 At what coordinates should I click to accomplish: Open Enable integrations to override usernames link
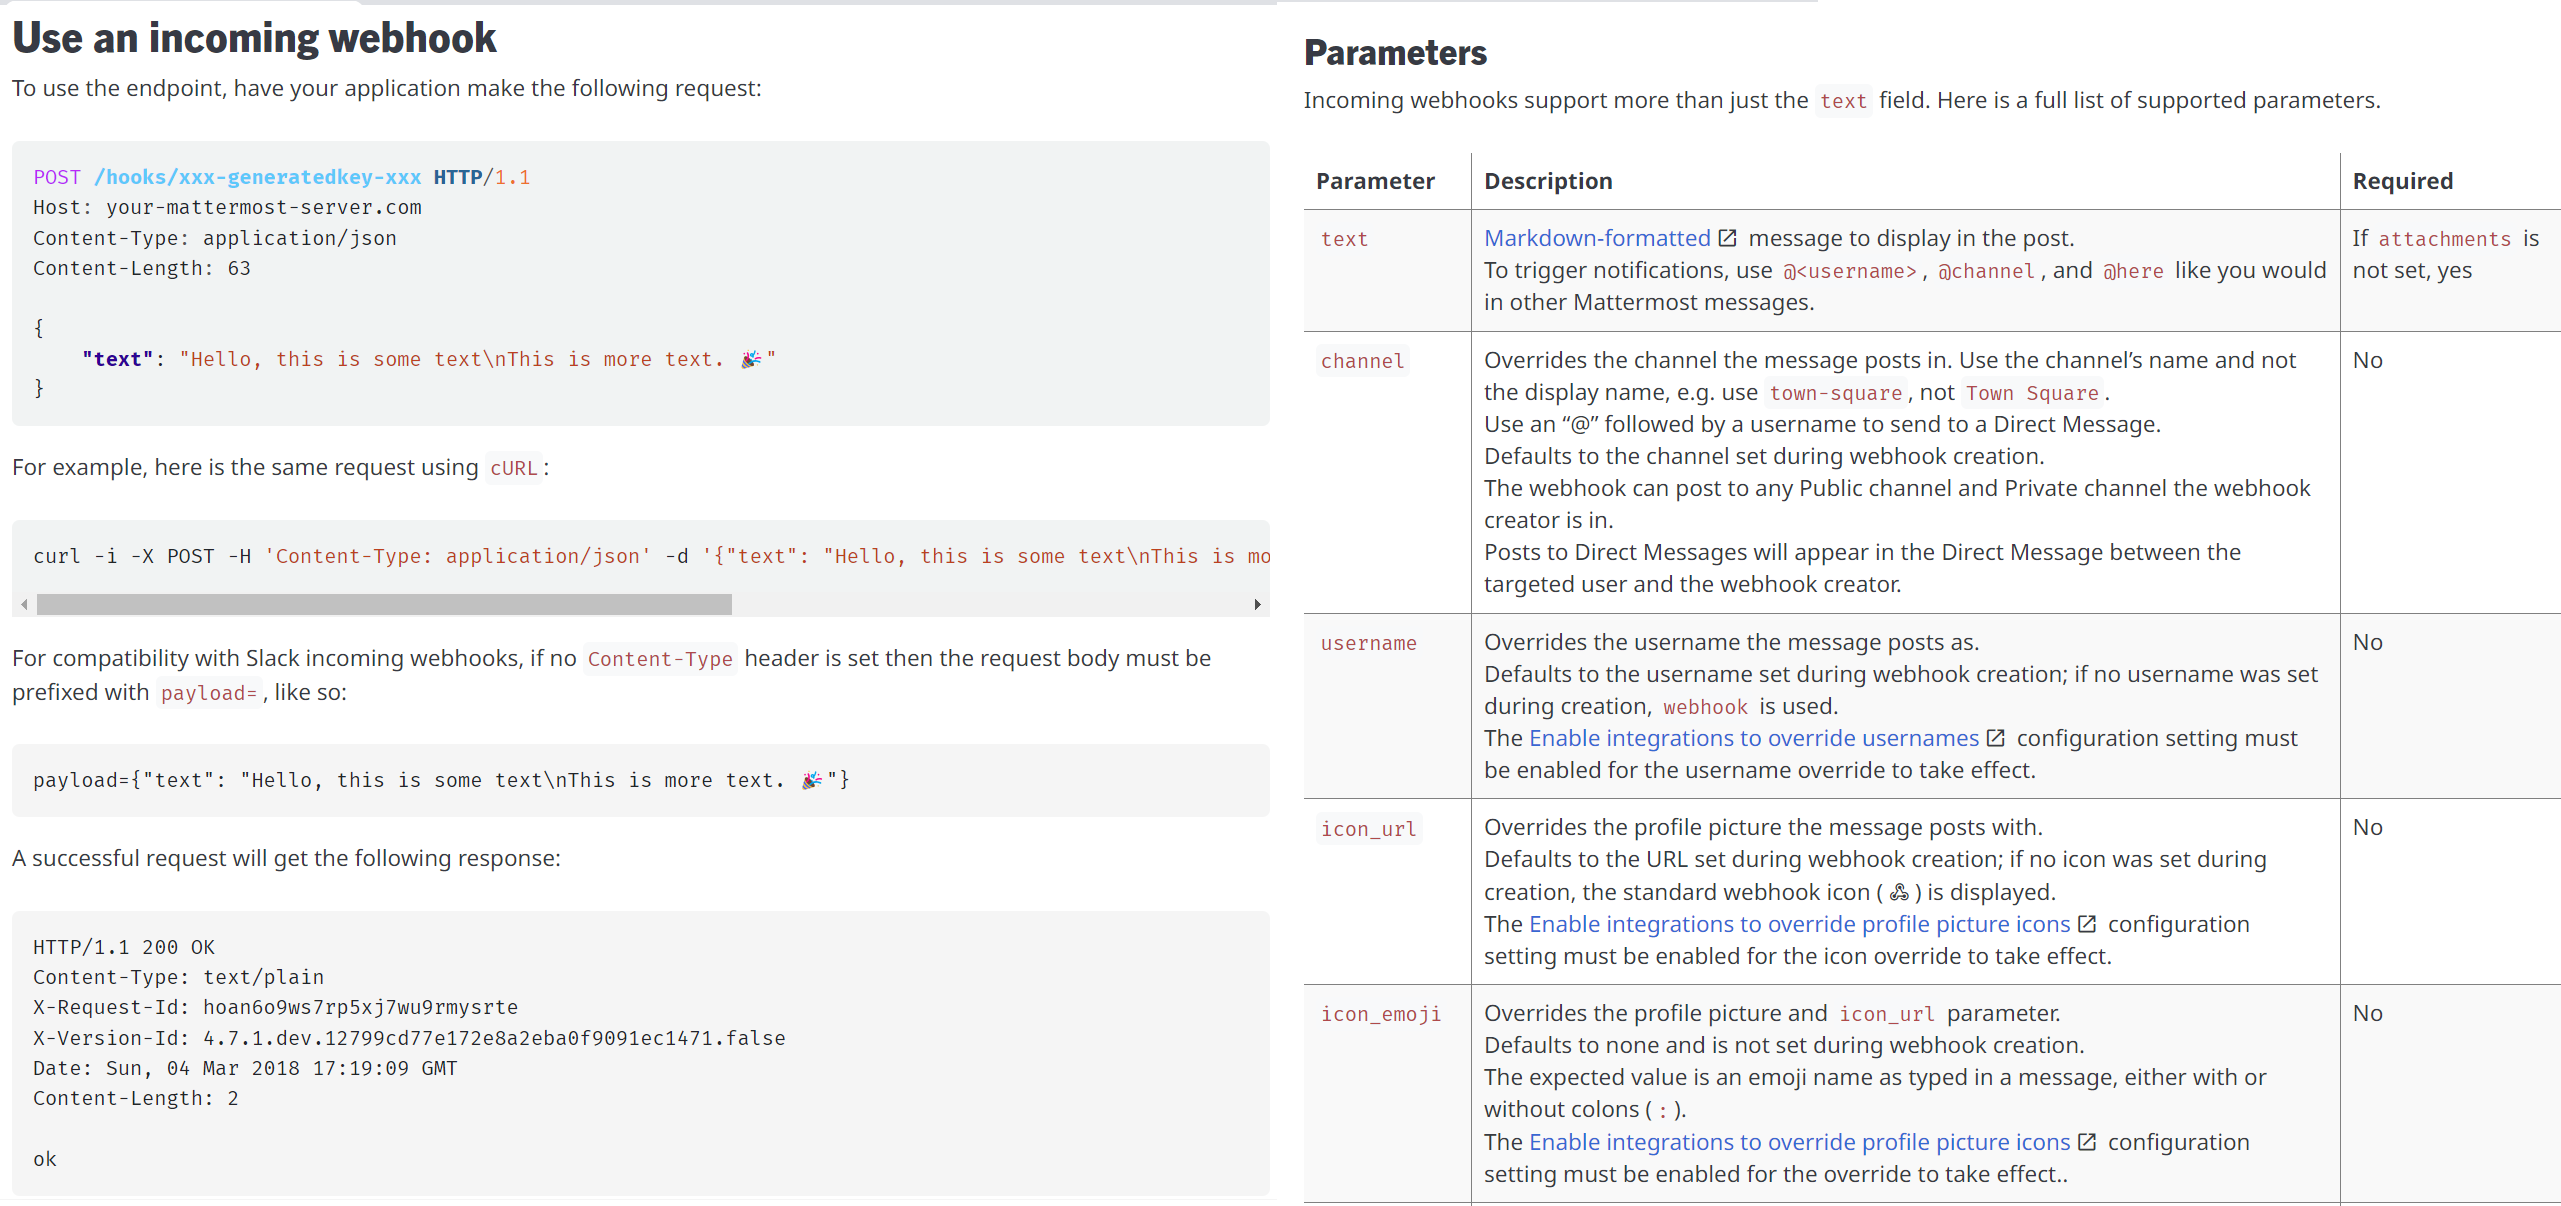(1753, 738)
